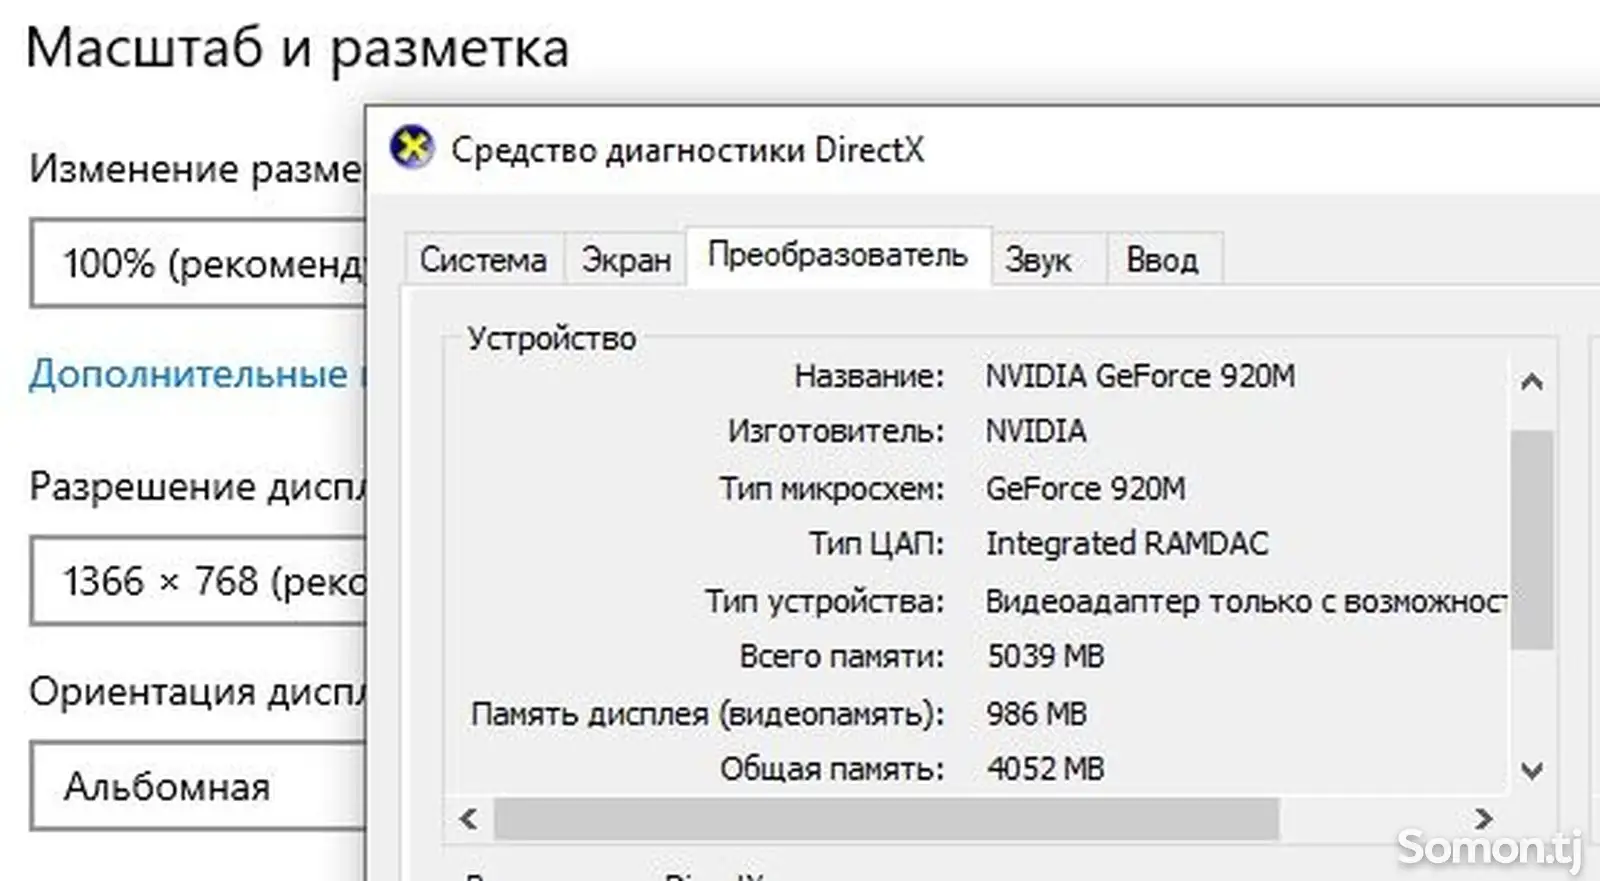Click the horizontal scrollbar thumb in device panel
The height and width of the screenshot is (881, 1600).
coord(886,819)
